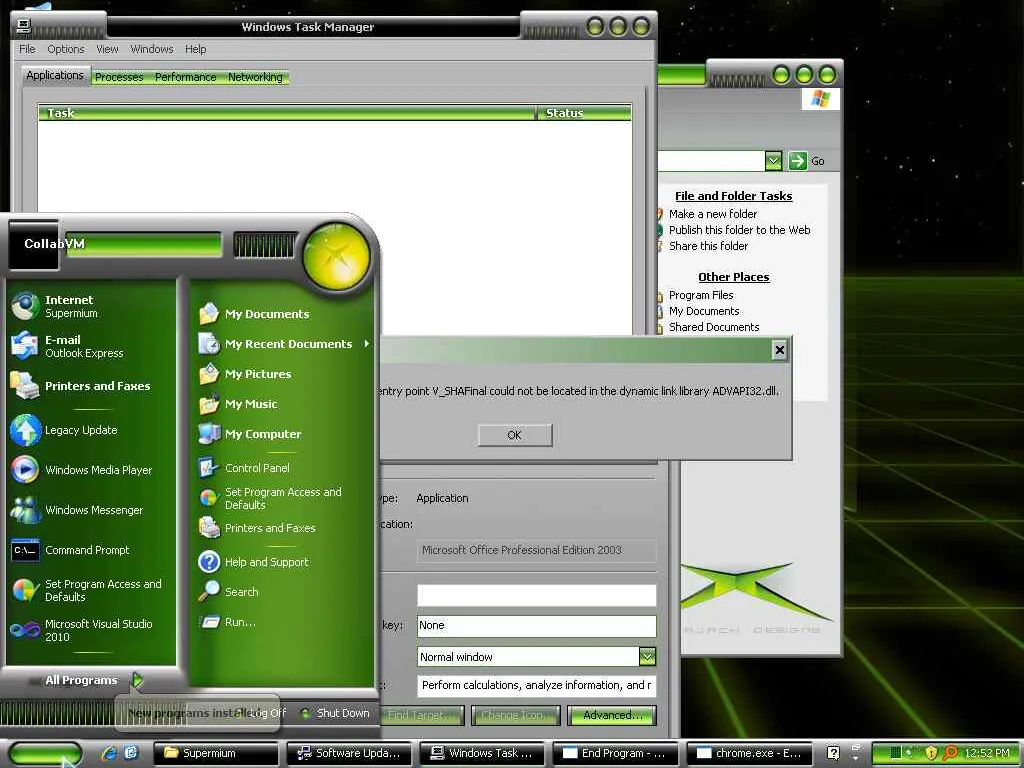Screen dimensions: 1024x768
Task: Click the Status column header
Action: click(x=584, y=113)
